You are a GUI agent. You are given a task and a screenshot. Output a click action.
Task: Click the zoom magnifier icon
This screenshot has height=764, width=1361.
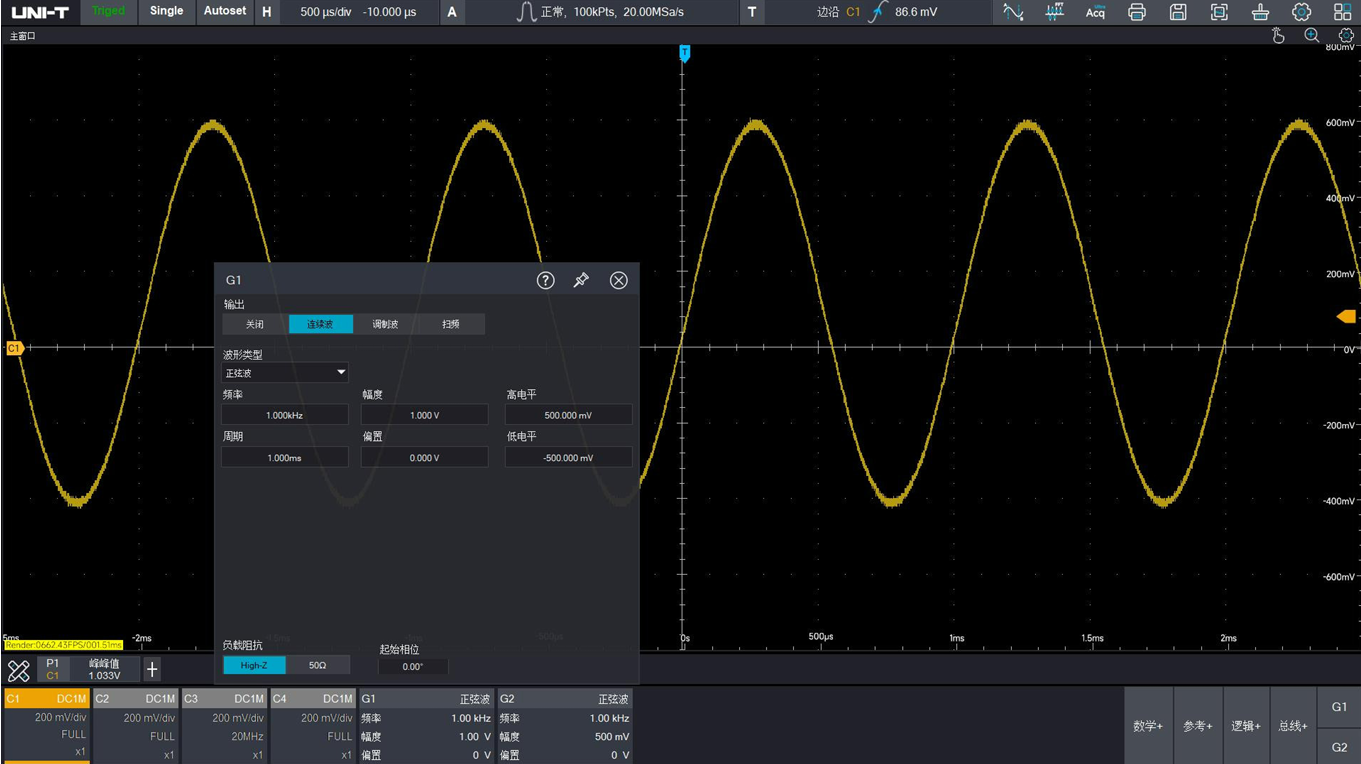(x=1312, y=36)
